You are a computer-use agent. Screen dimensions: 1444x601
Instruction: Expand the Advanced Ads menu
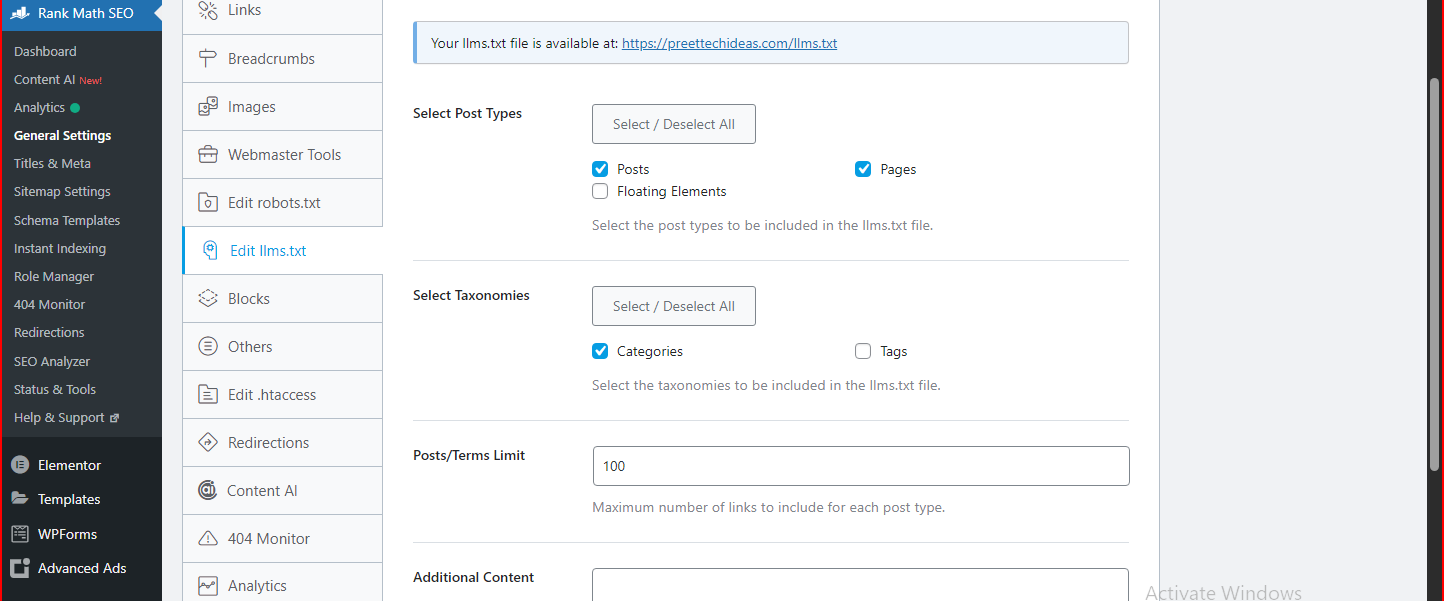click(81, 568)
